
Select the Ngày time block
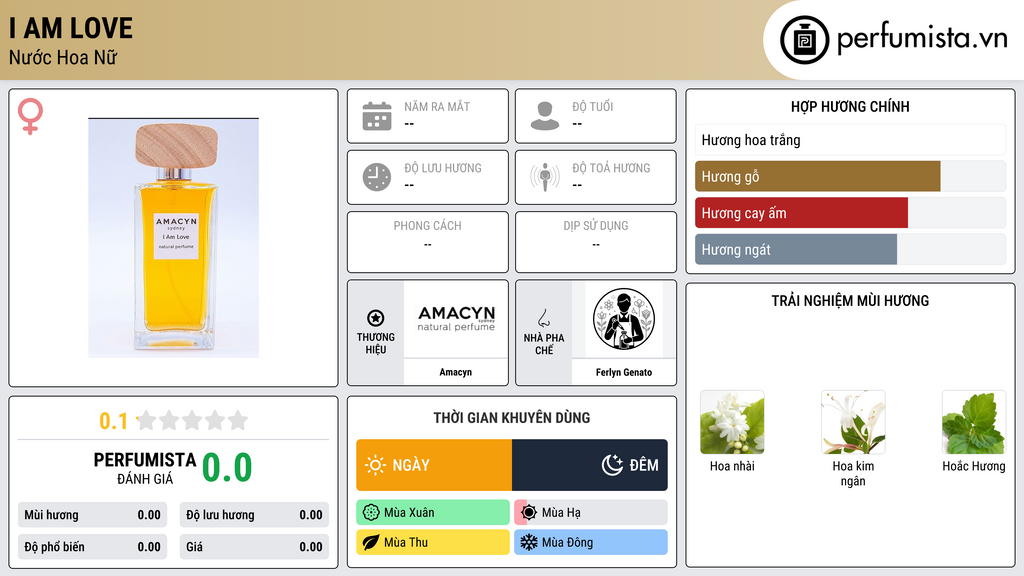[x=434, y=465]
